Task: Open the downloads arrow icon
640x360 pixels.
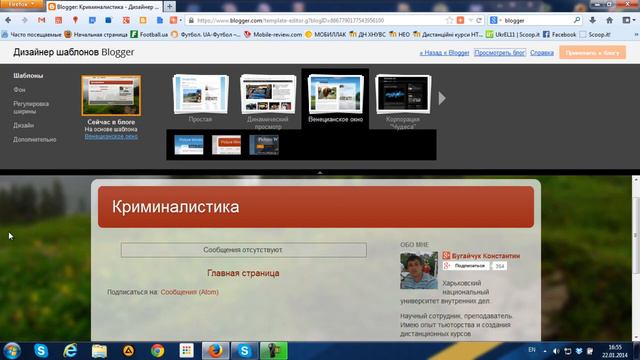Action: [592, 20]
